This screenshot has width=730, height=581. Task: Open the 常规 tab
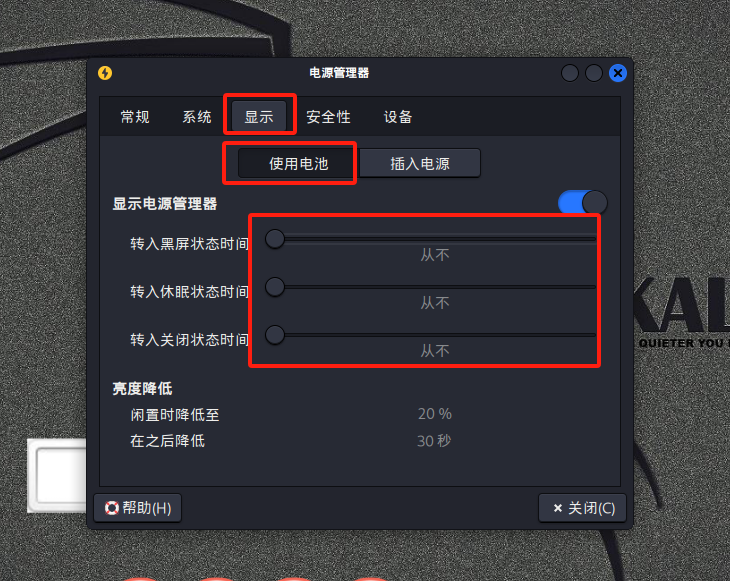135,117
